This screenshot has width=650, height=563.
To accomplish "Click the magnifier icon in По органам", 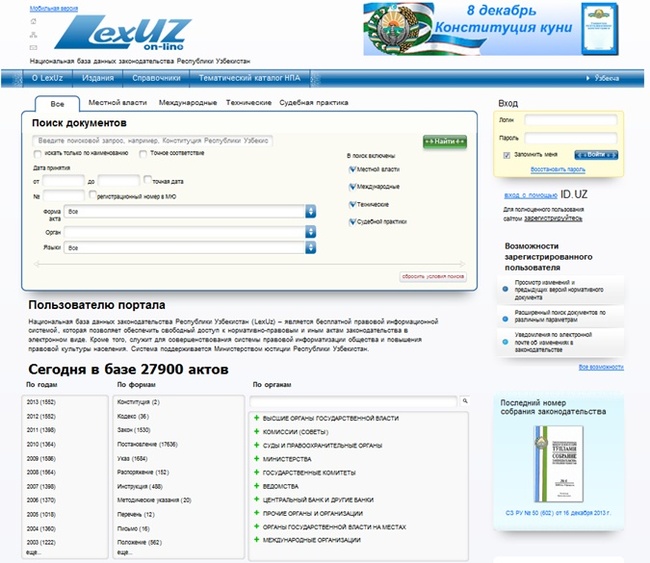I will [465, 401].
